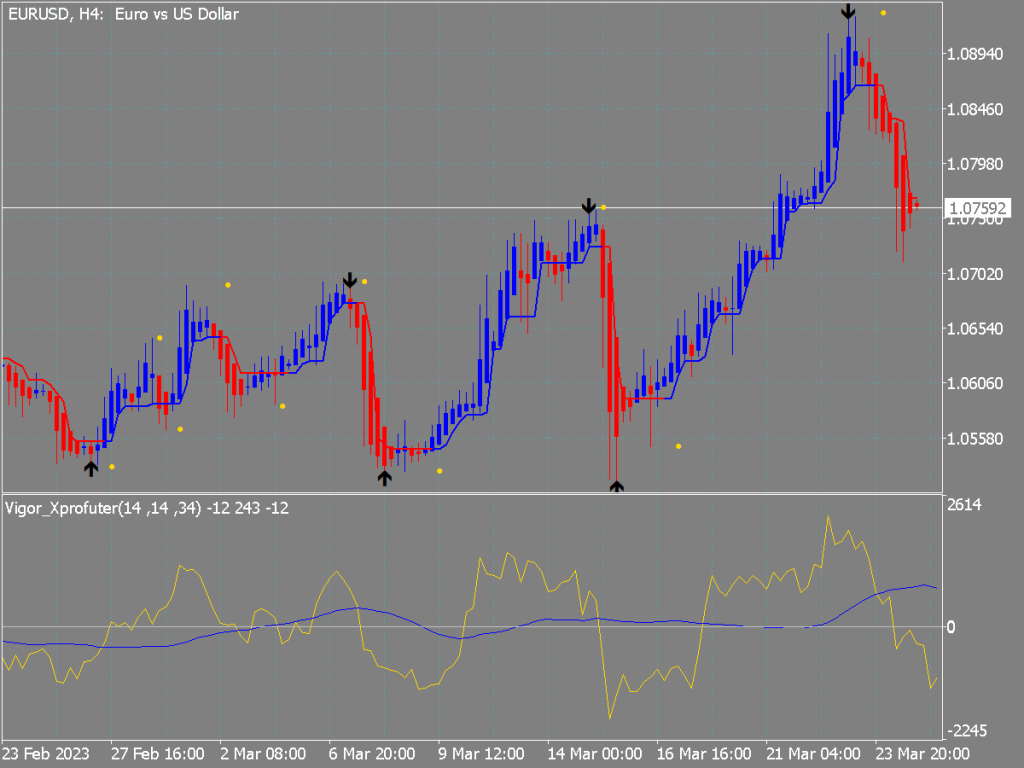Click the sell arrow above the 1.08940 peak
This screenshot has height=768, width=1024.
[848, 12]
